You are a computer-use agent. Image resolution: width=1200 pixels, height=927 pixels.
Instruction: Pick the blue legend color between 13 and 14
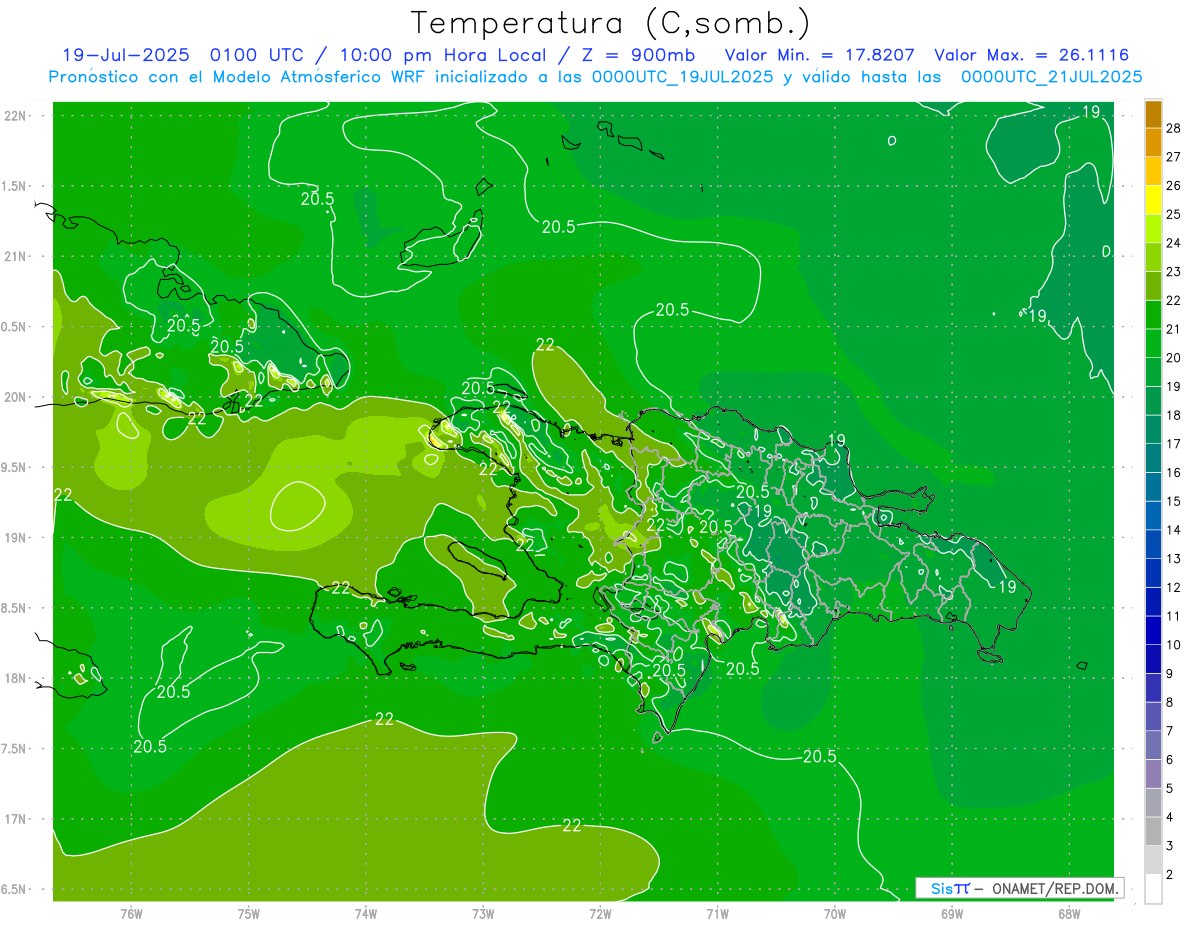click(x=1153, y=545)
